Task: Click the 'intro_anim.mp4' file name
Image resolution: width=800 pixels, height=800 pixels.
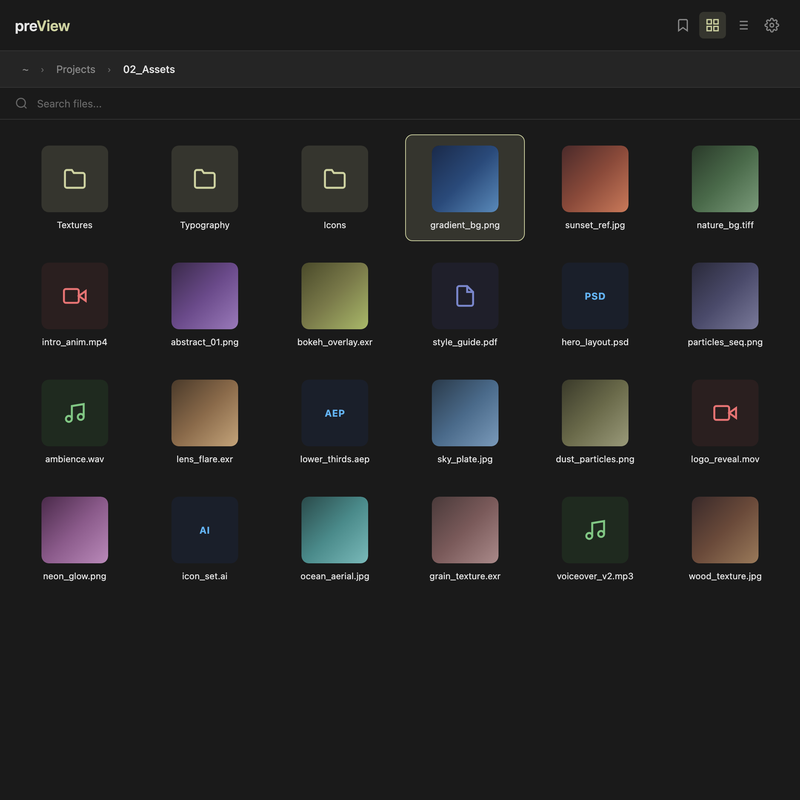Action: pyautogui.click(x=74, y=342)
